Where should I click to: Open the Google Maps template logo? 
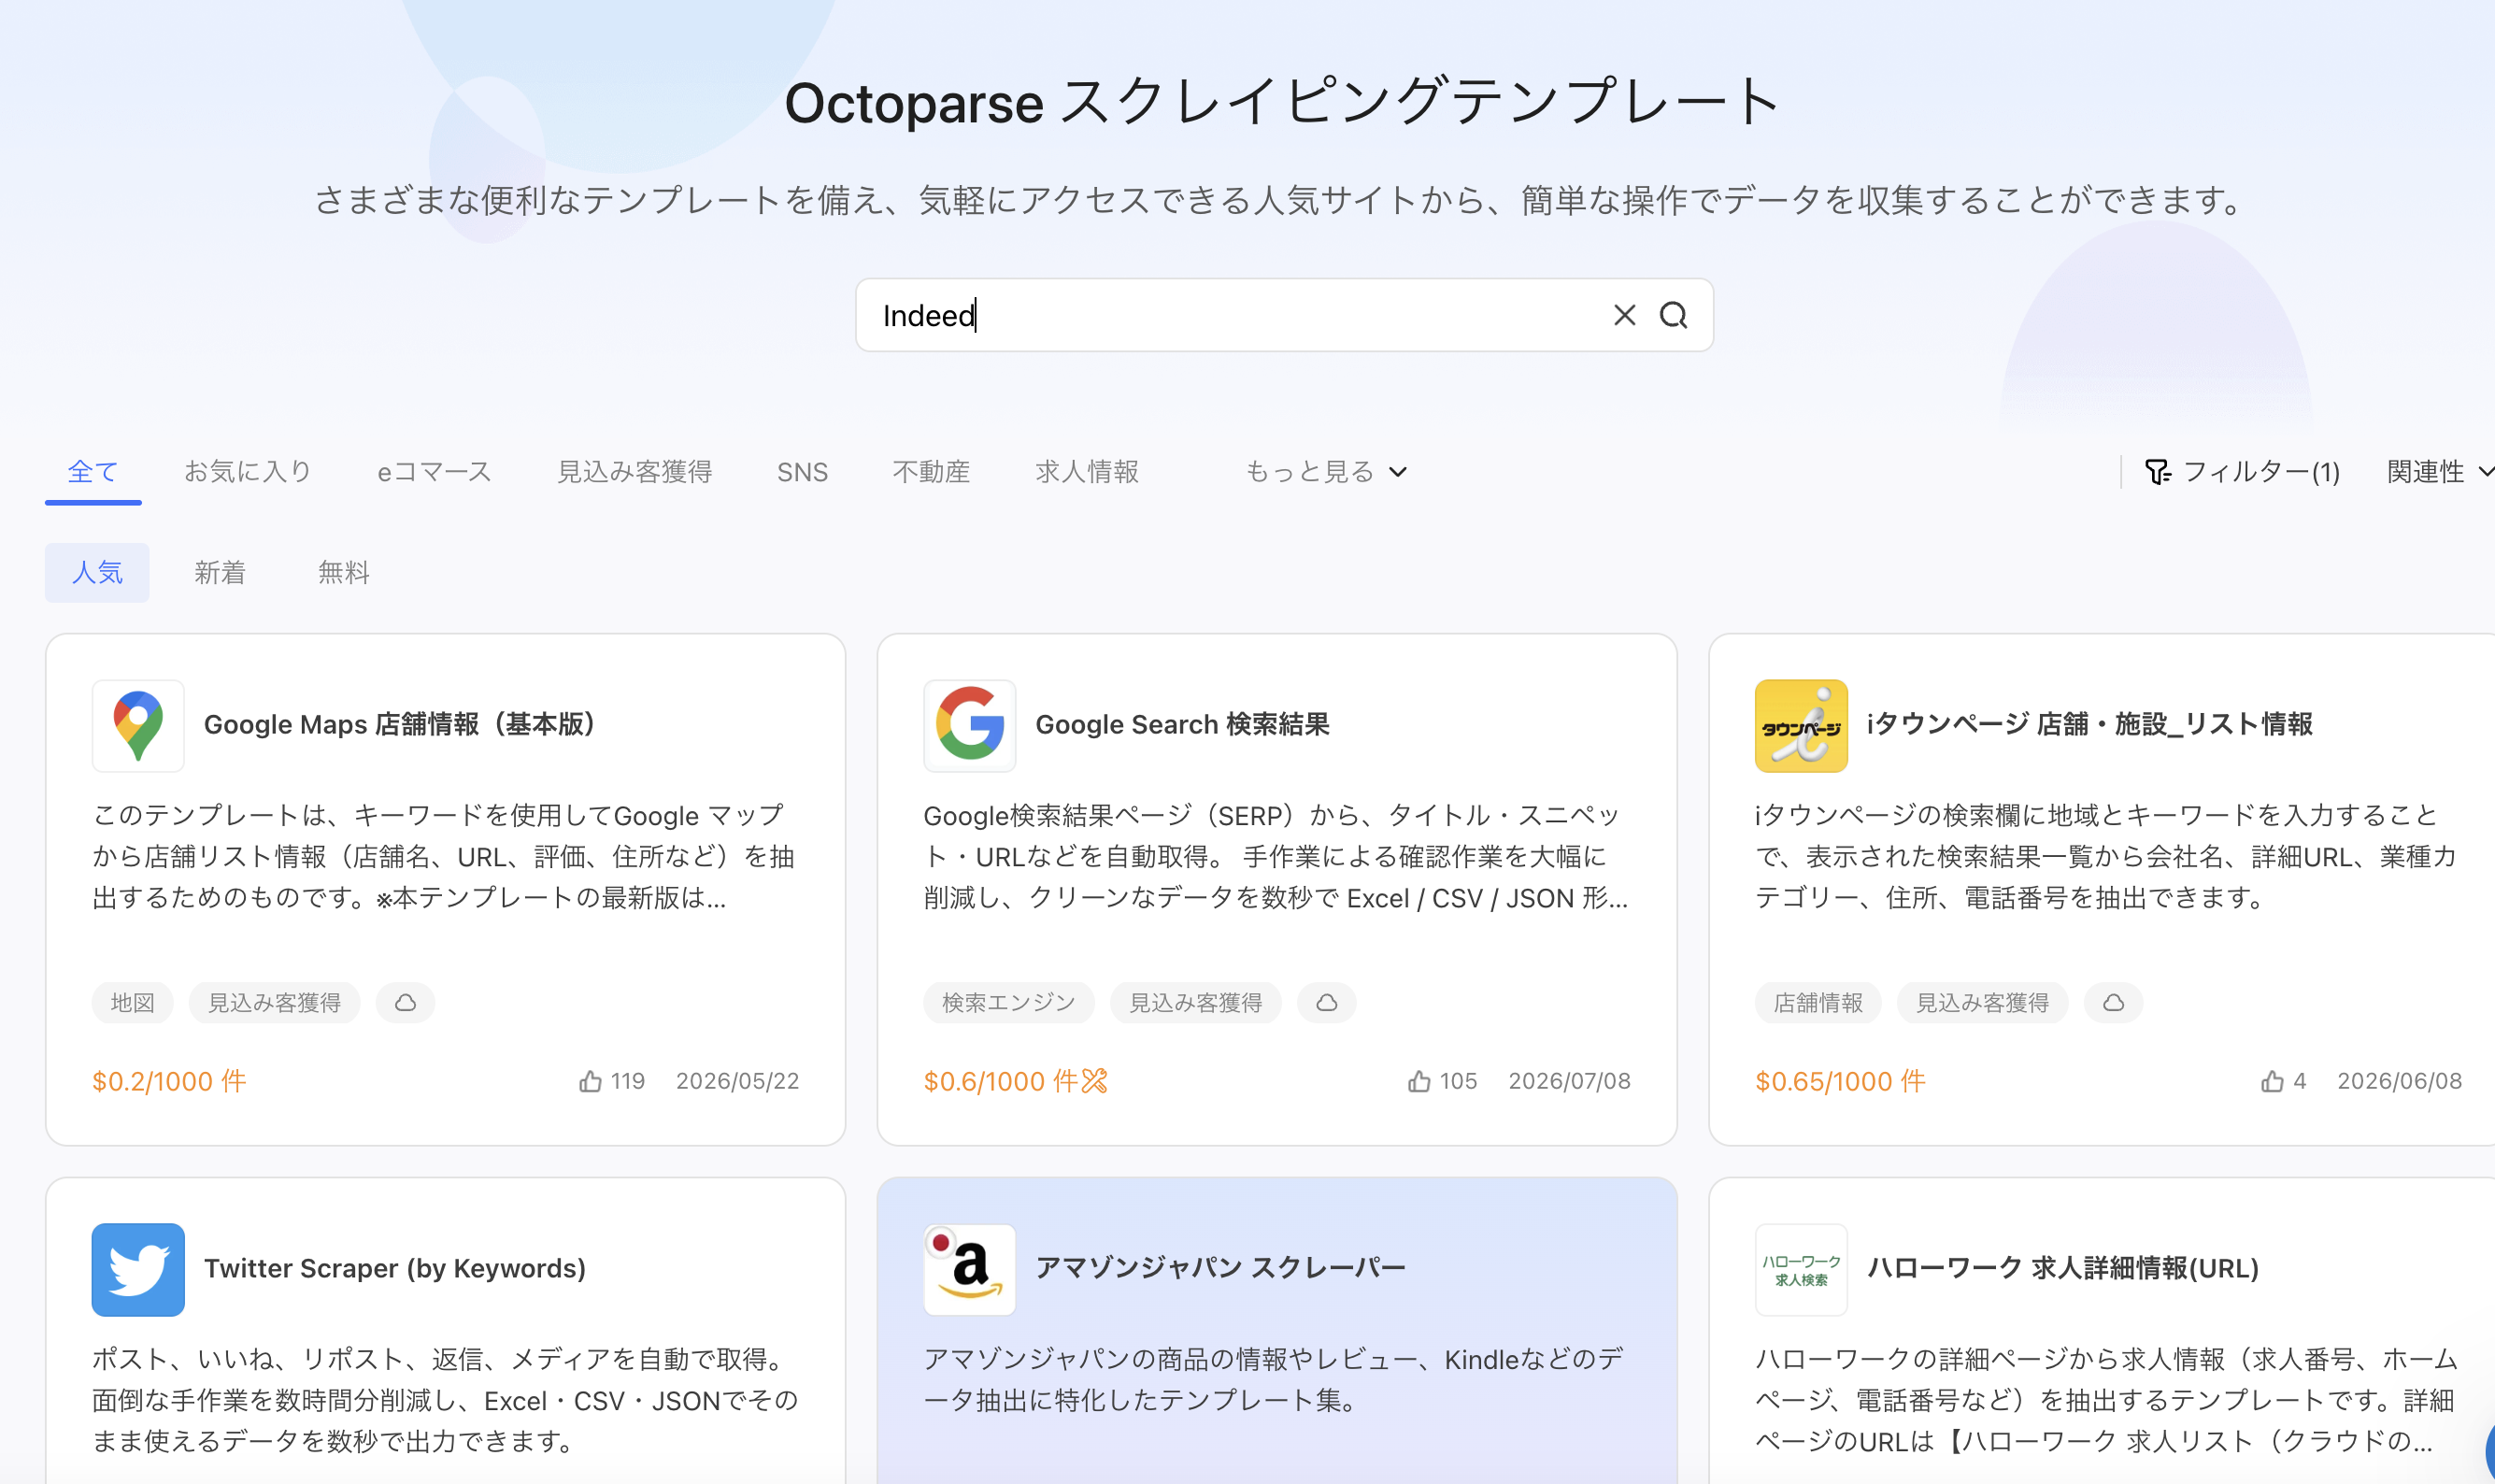point(138,725)
